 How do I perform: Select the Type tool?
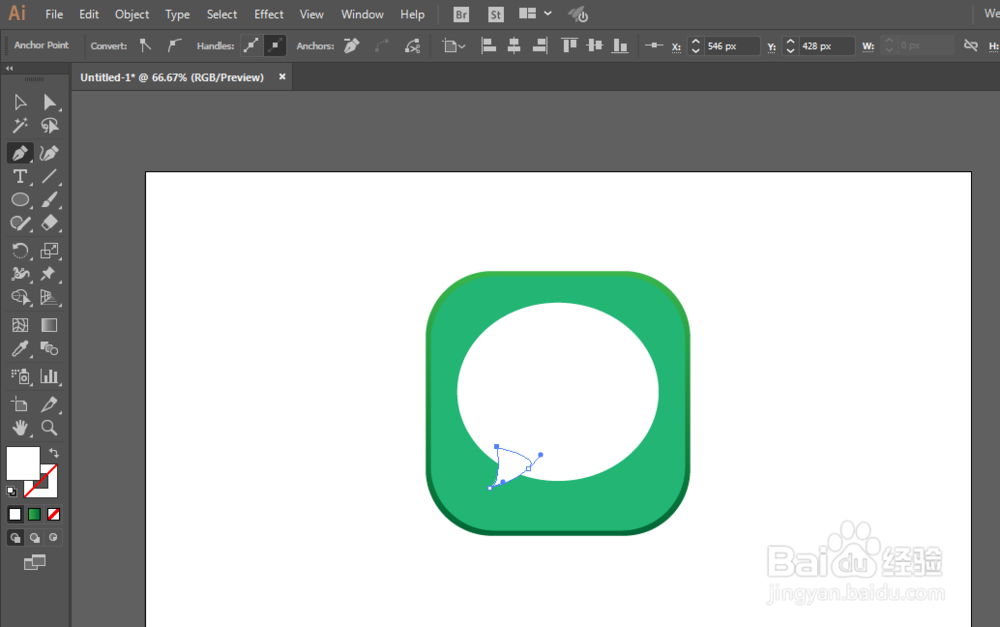click(20, 177)
